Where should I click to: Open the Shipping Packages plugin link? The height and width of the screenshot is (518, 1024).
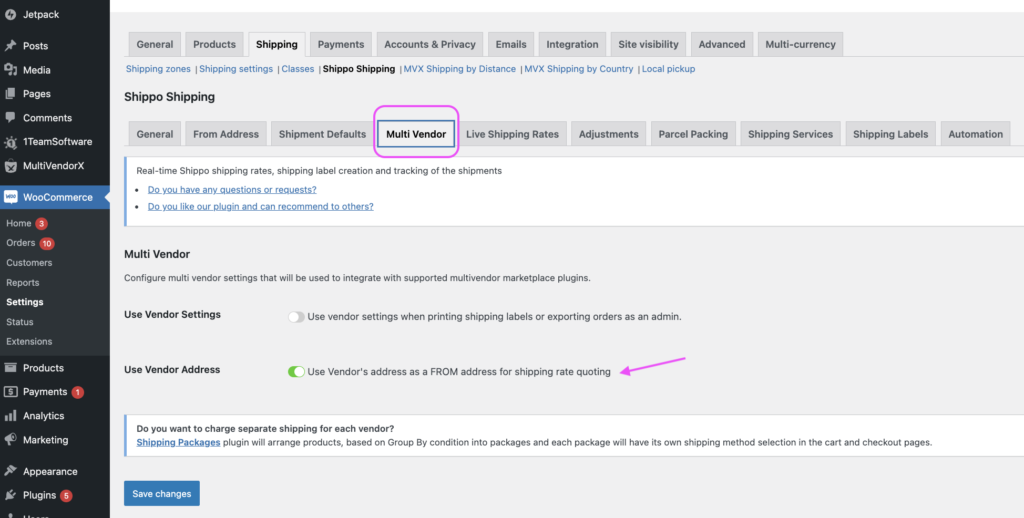(x=178, y=442)
